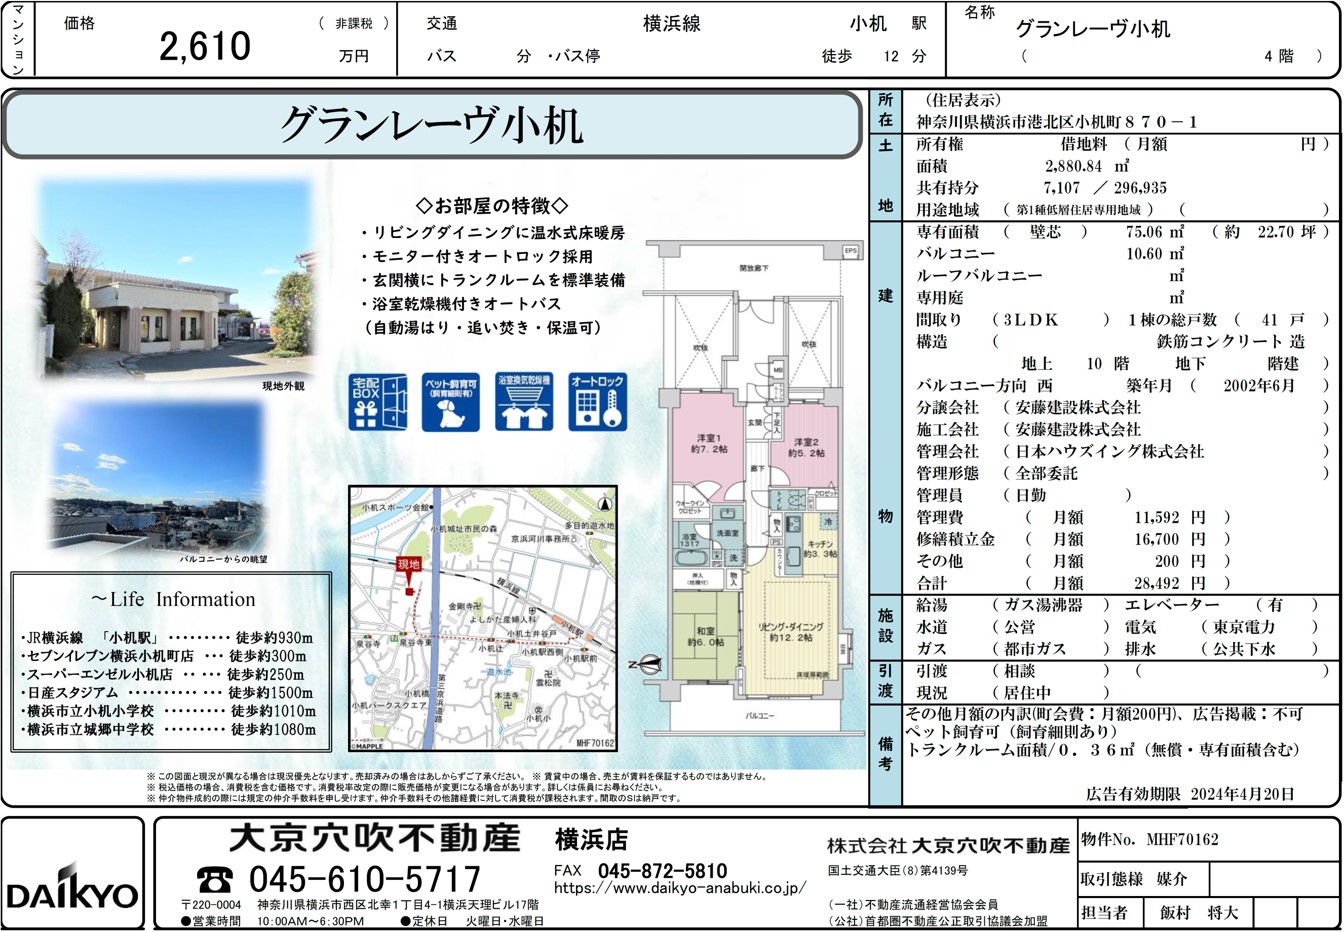Click the グランレーヴ小机 title banner
Viewport: 1344px width, 932px height.
431,125
